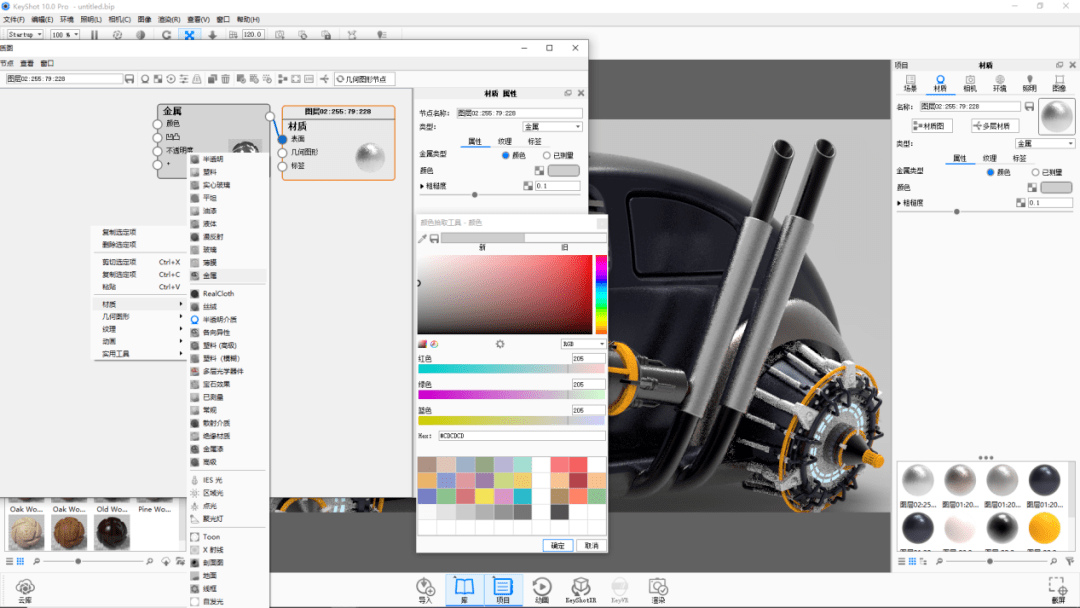Viewport: 1080px width, 608px height.
Task: Pick the eyedropper tool in color picker
Action: (x=422, y=238)
